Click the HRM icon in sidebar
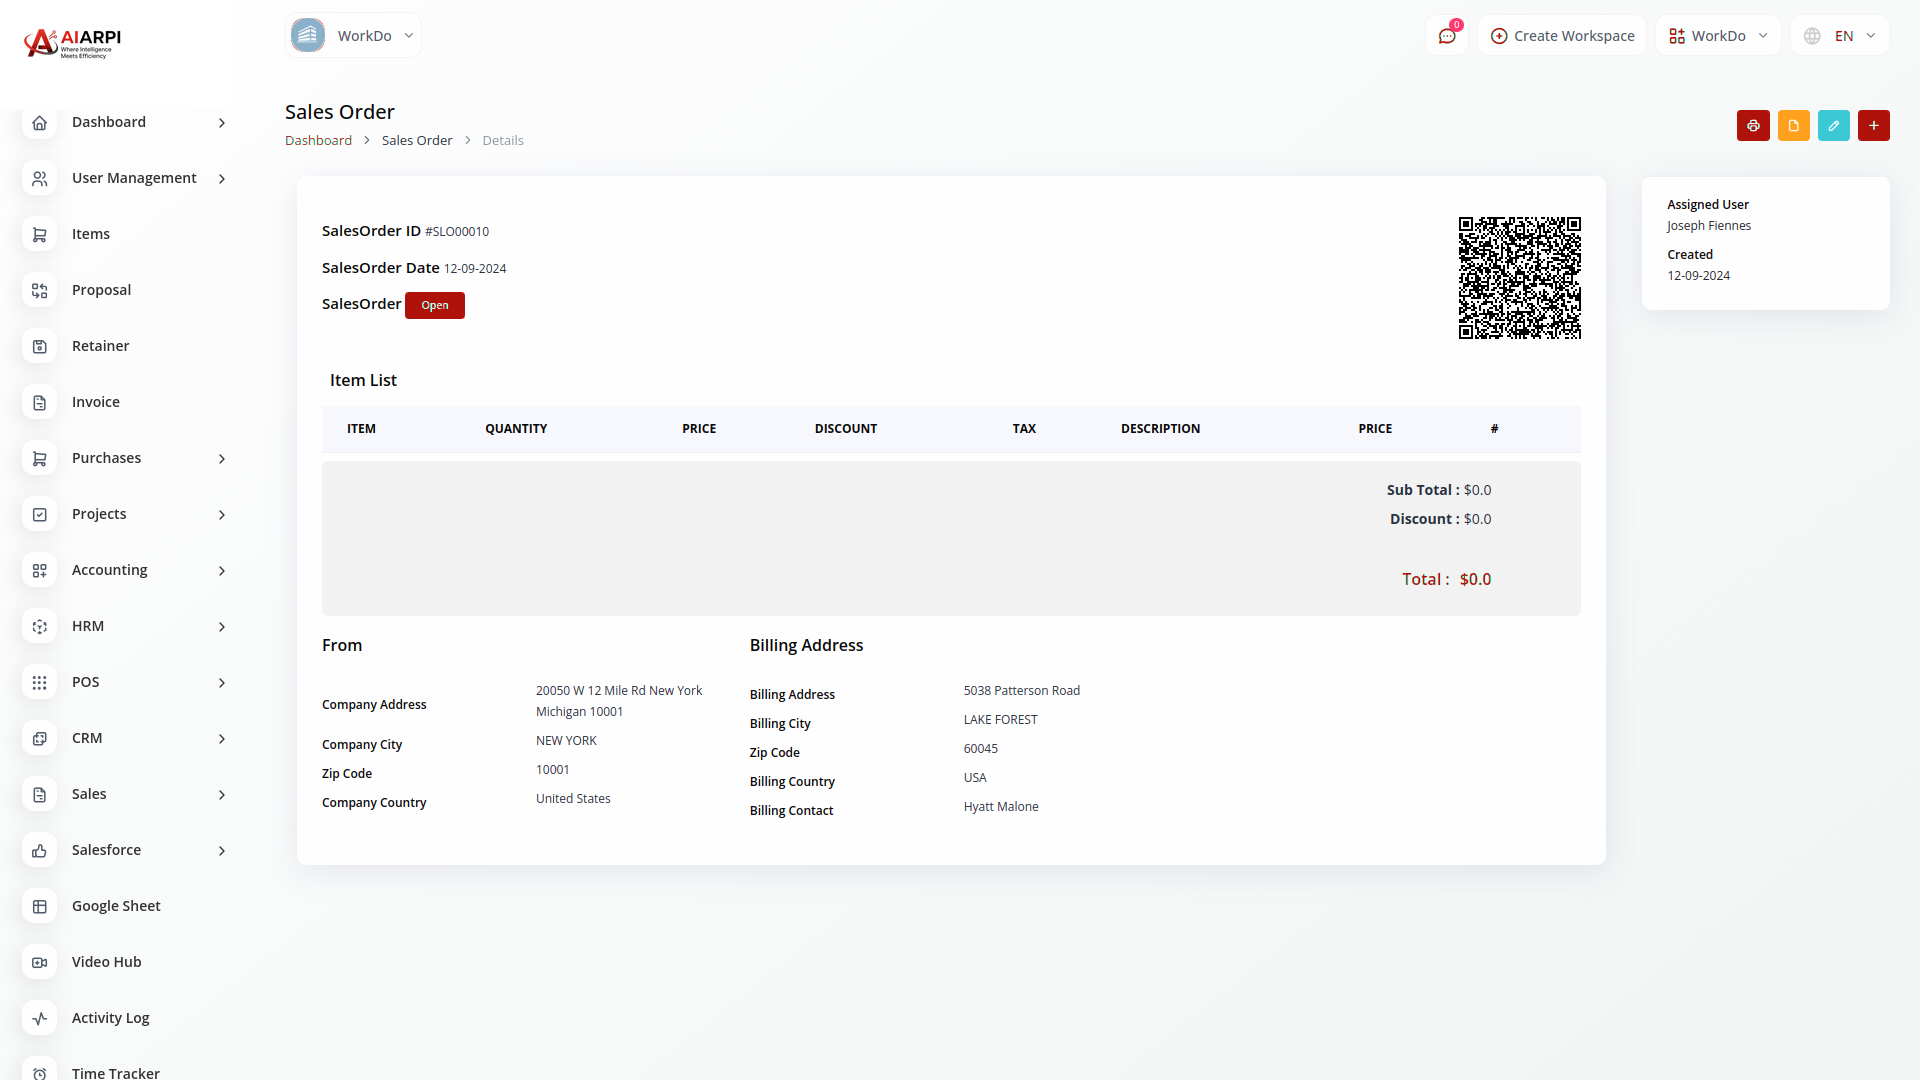 [x=39, y=626]
